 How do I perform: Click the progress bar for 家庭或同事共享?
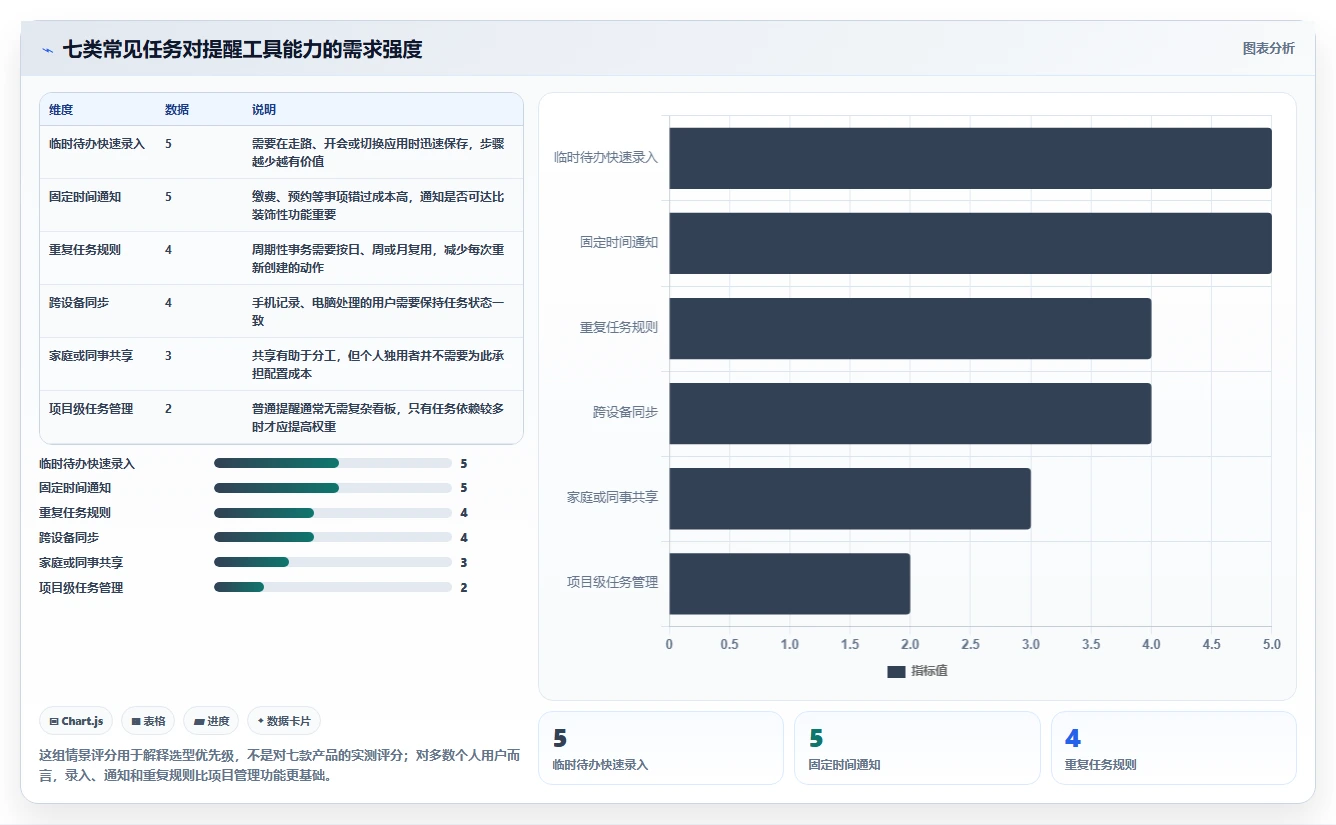333,563
